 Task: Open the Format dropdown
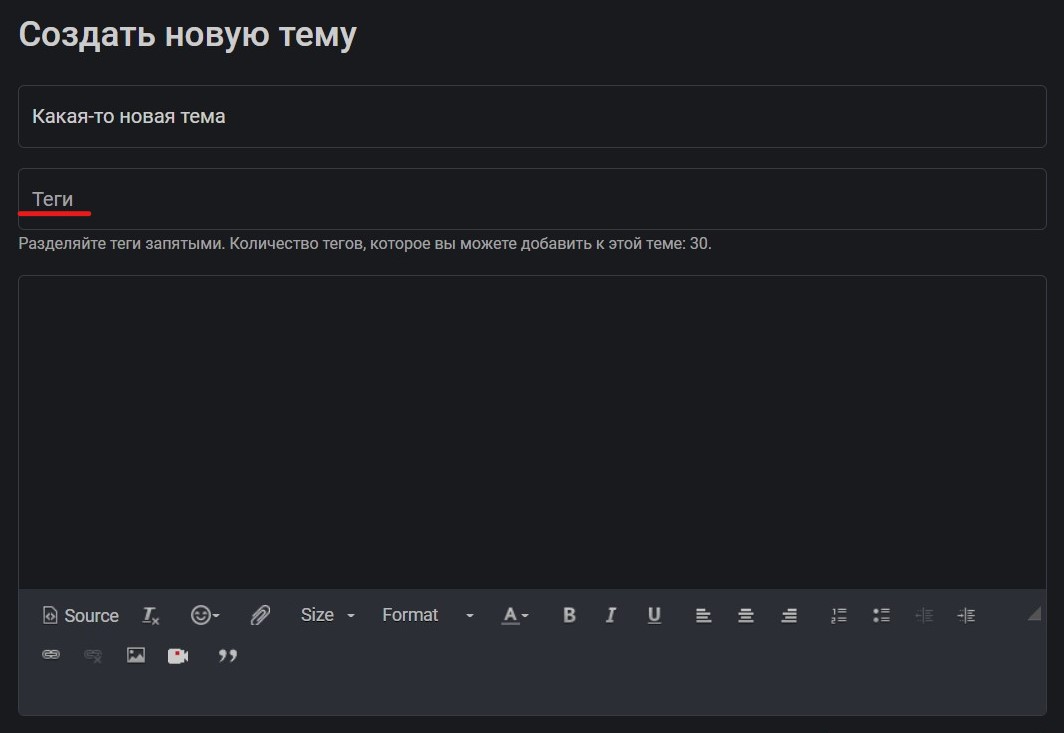(420, 615)
